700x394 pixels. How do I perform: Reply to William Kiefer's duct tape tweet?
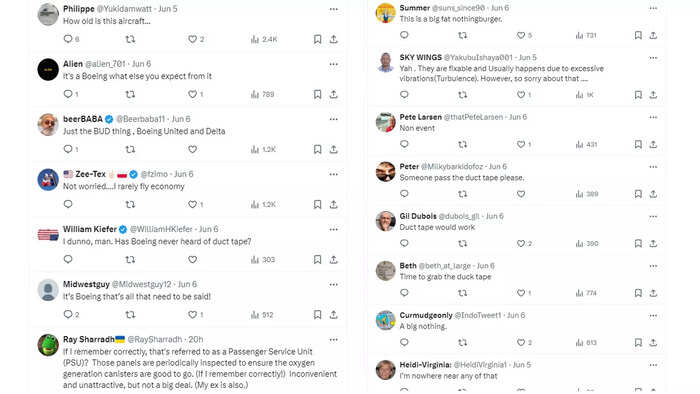(x=68, y=259)
